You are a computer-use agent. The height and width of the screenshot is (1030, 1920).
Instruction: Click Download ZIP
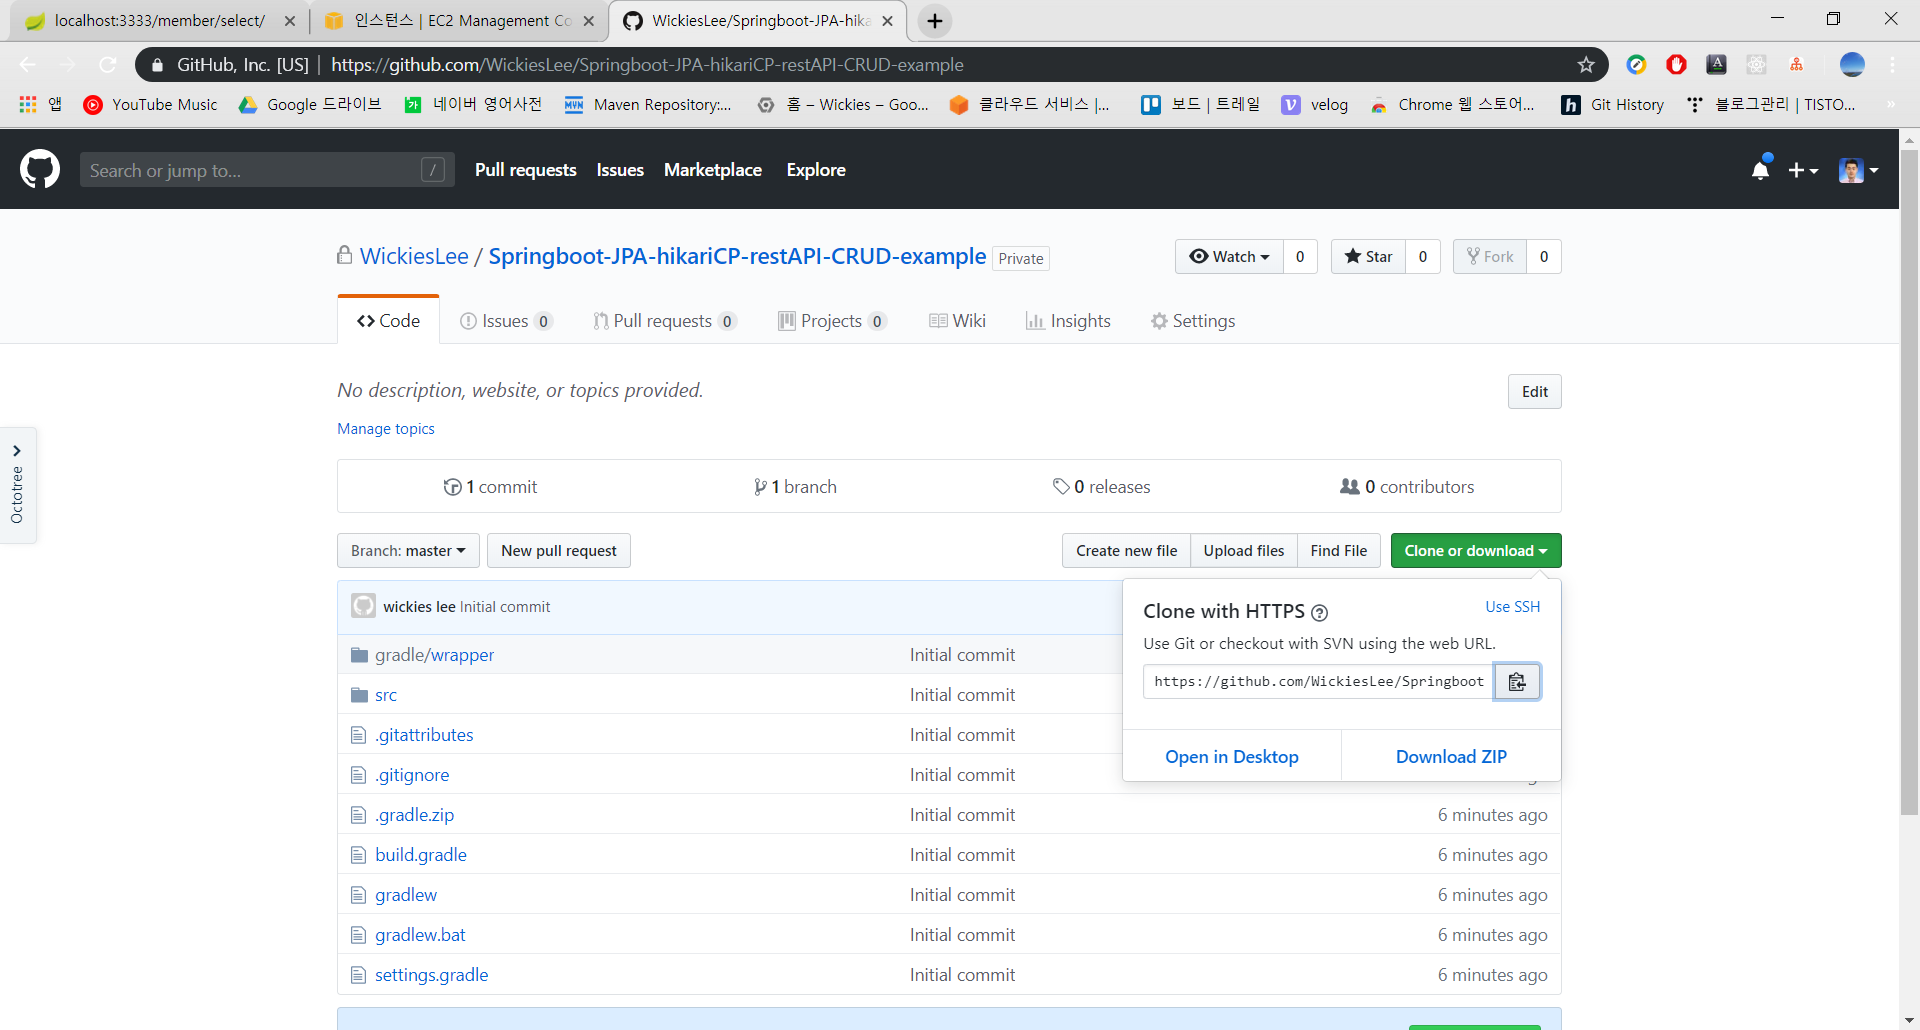1451,757
